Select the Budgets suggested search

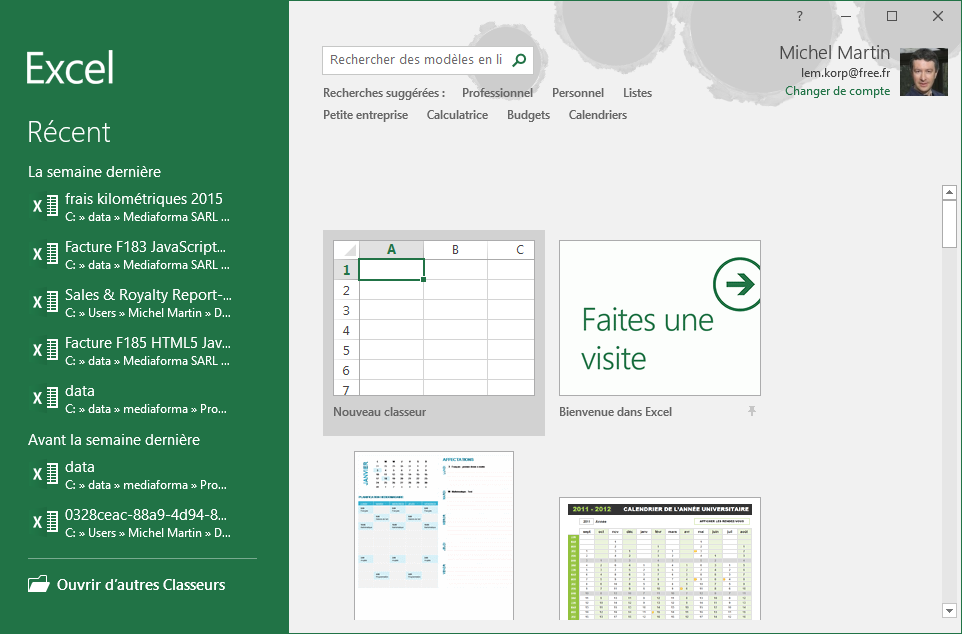coord(528,115)
